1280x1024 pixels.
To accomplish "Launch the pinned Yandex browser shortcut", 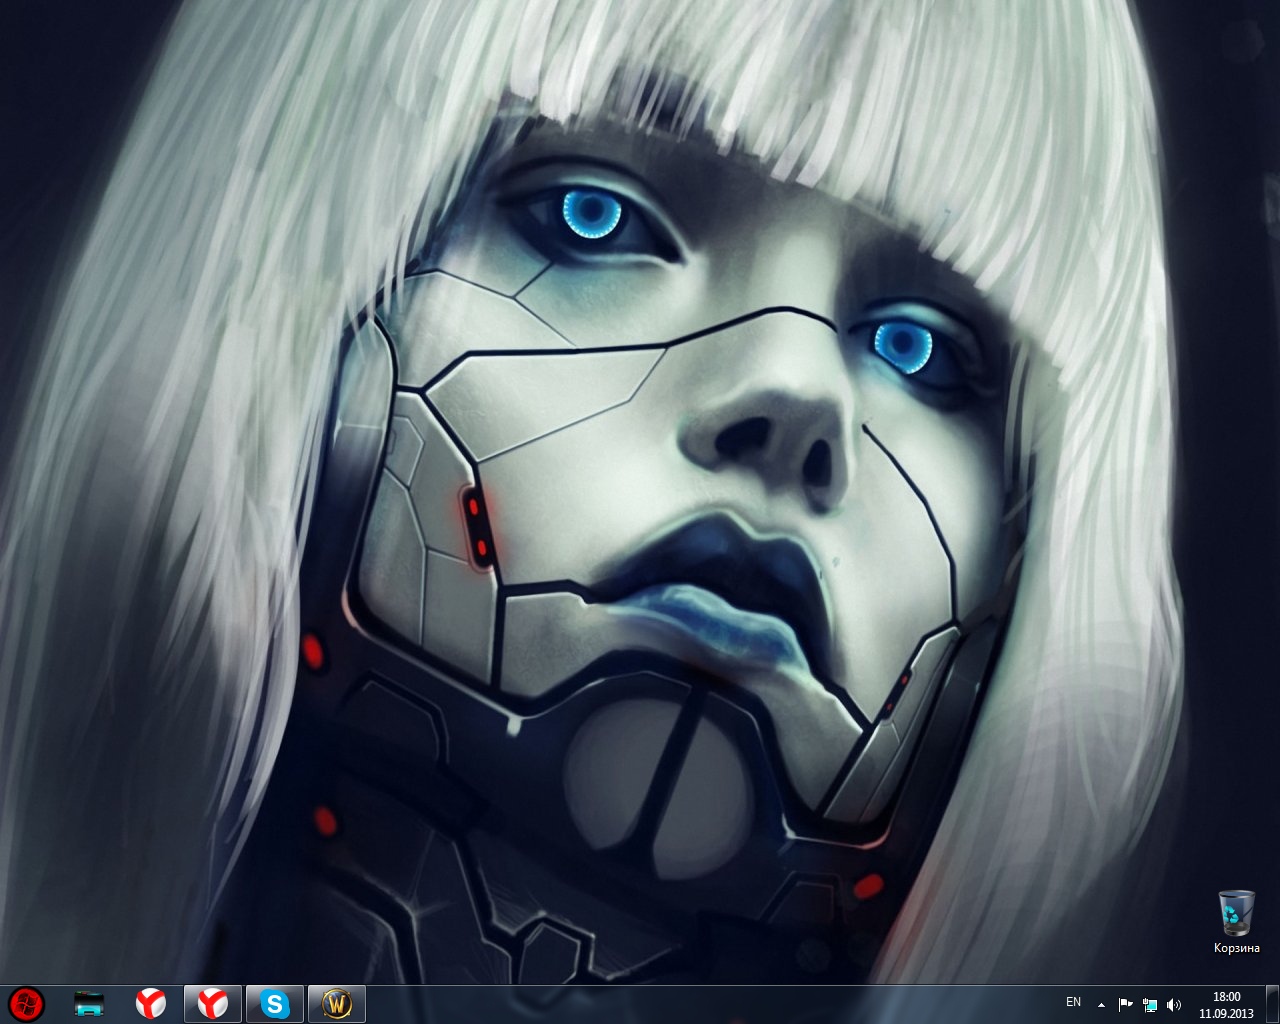I will (x=151, y=1003).
